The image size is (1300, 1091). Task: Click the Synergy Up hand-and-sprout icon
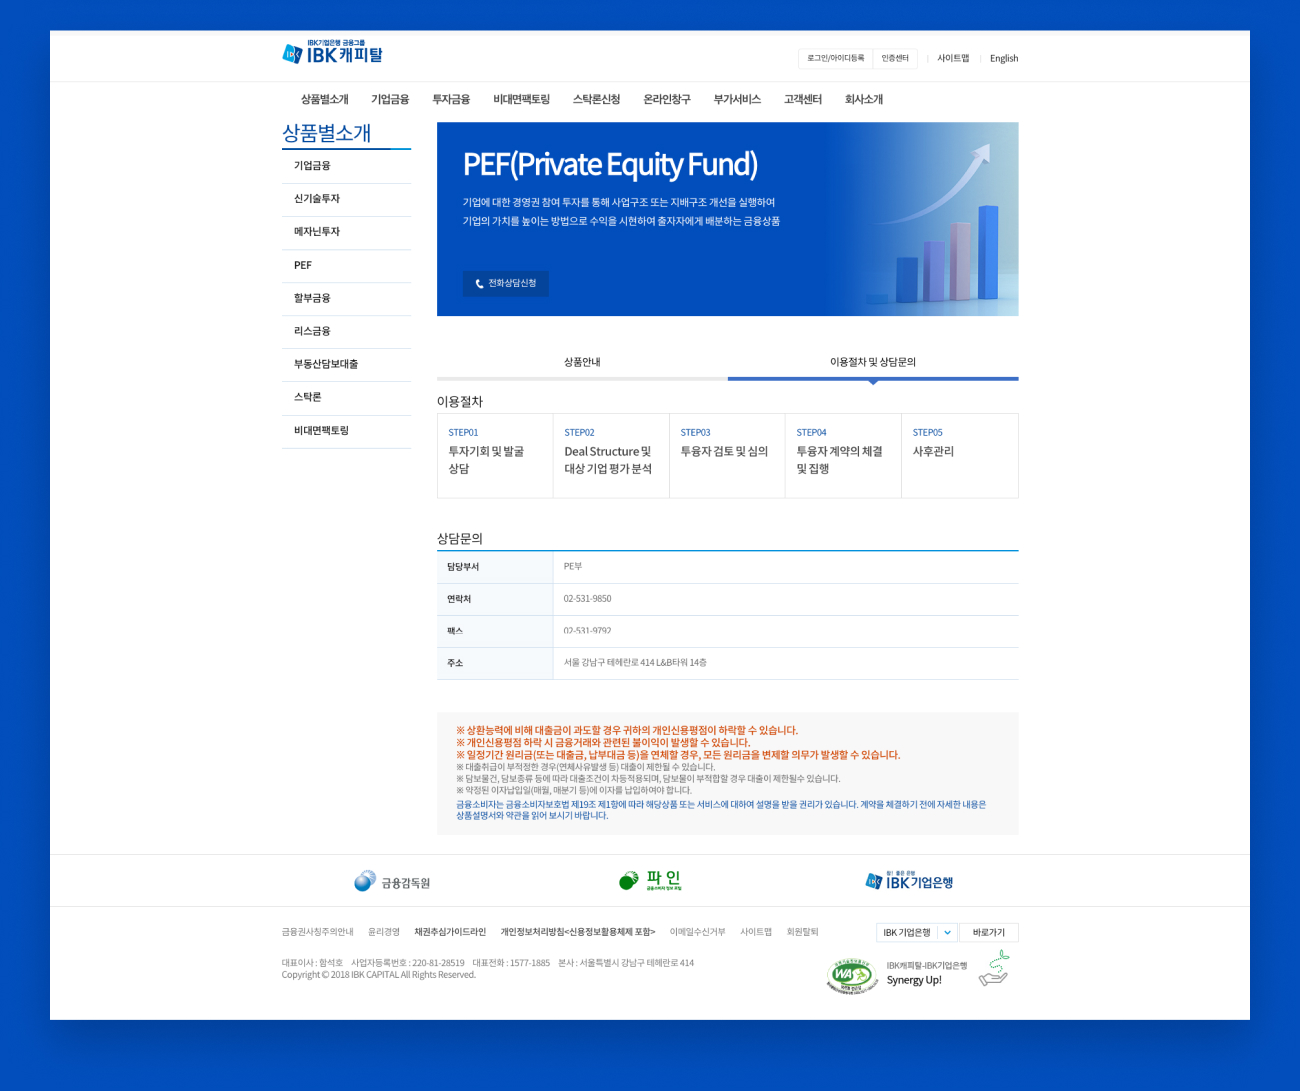coord(994,968)
